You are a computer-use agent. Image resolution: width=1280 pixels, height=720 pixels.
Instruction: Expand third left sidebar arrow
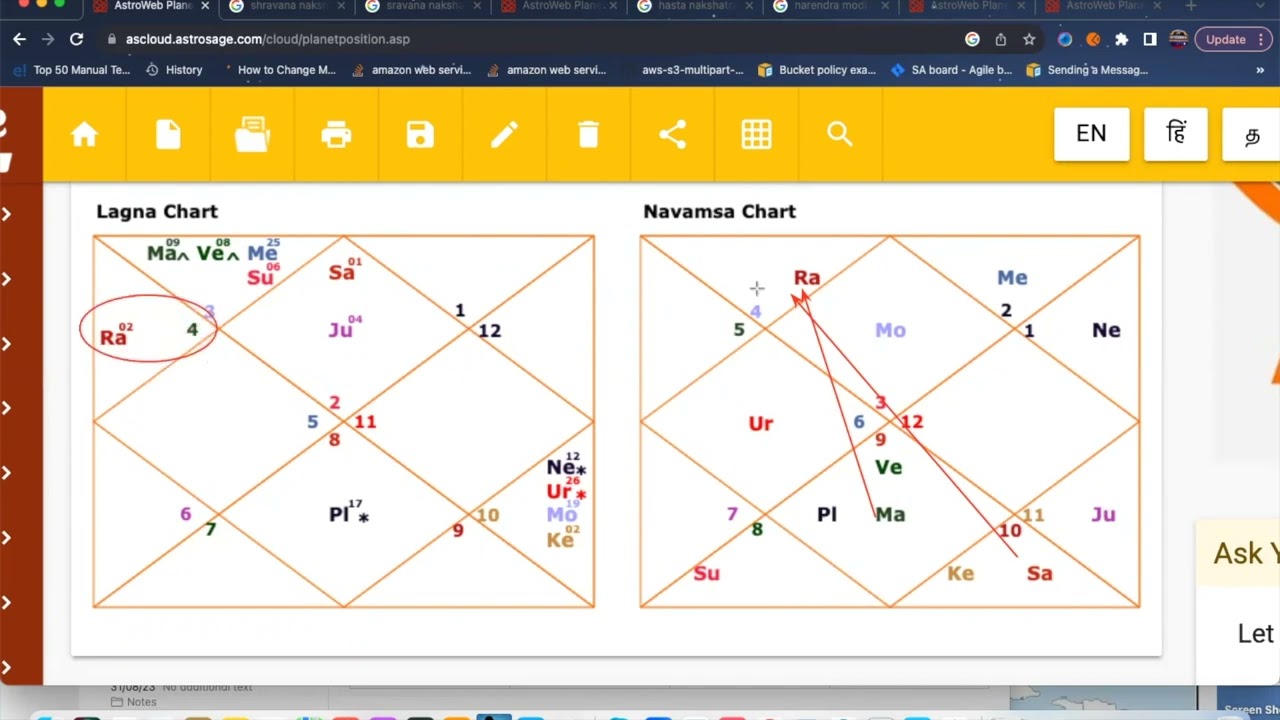tap(7, 344)
